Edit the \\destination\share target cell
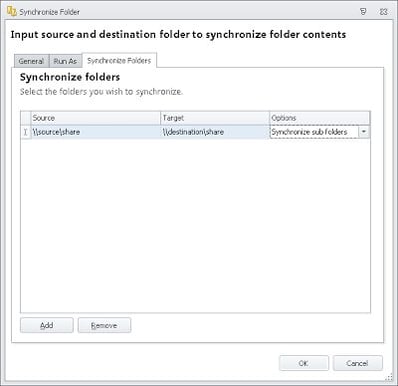398x386 pixels. click(215, 132)
